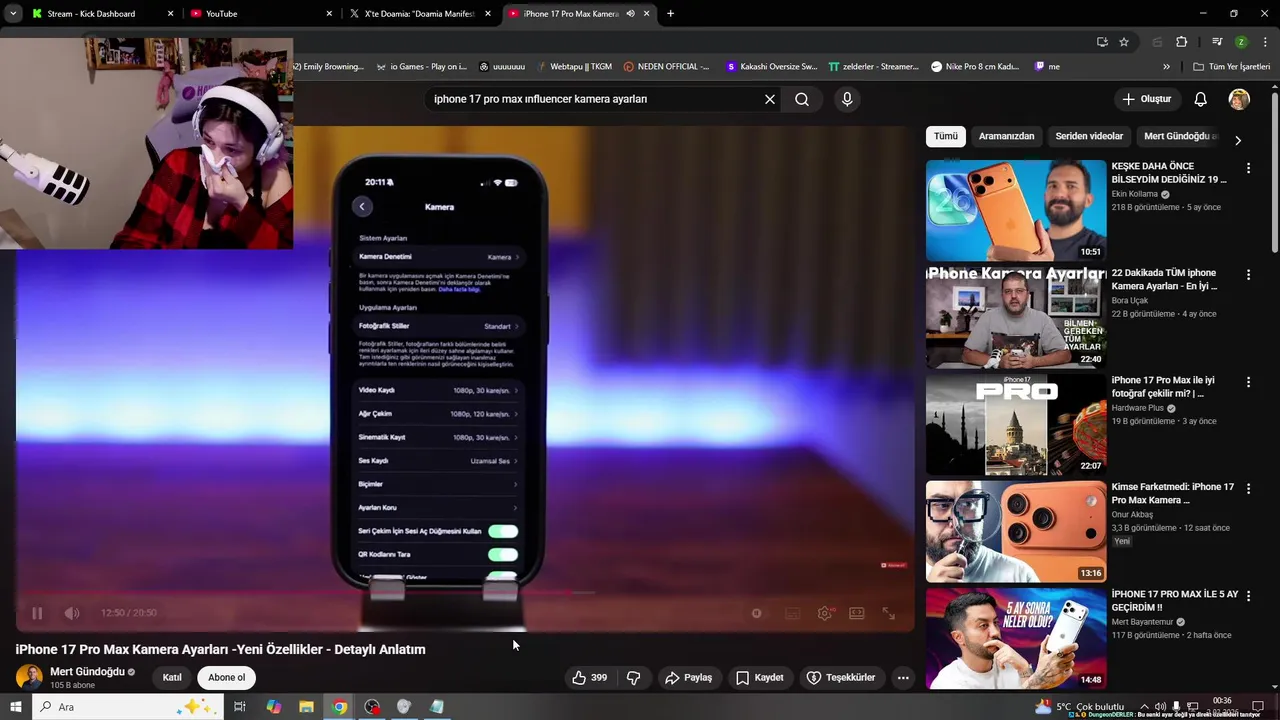Switch to the Stream - Kick Dashboard tab

click(100, 14)
